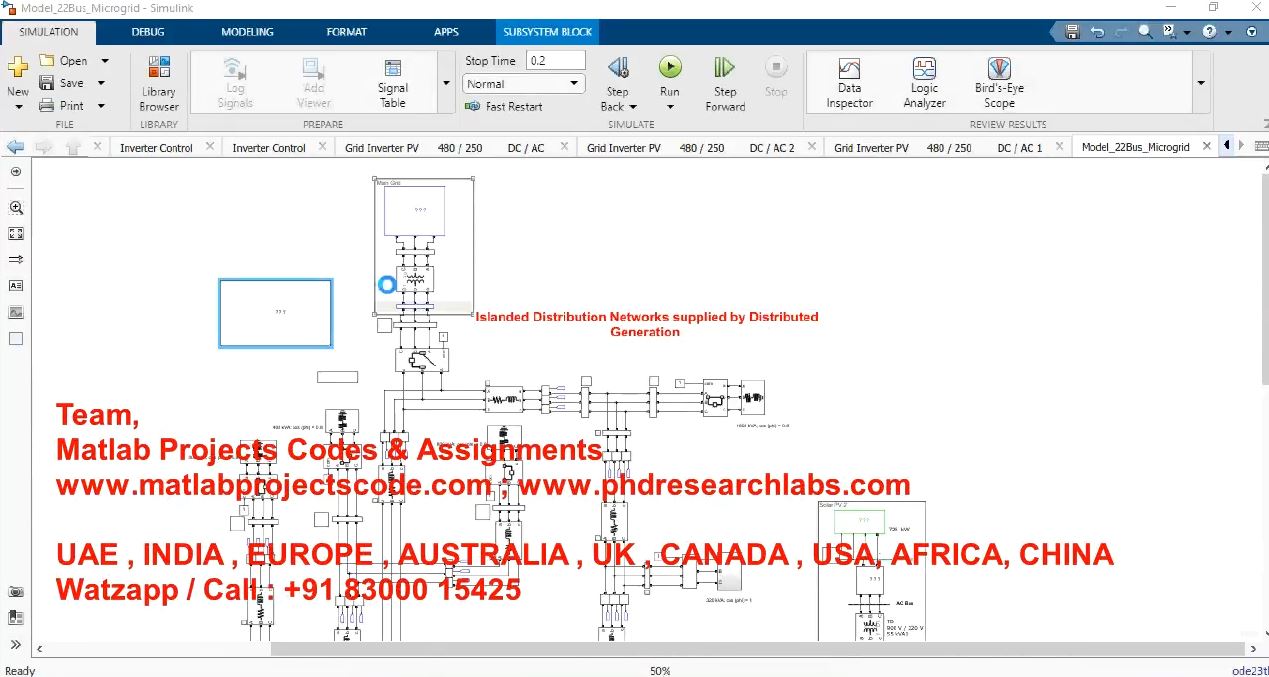This screenshot has width=1269, height=677.
Task: Open the Library Browser
Action: tap(158, 82)
